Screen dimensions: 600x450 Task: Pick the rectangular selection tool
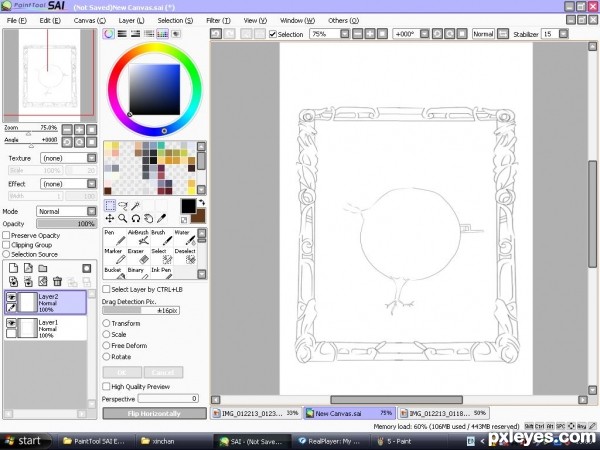point(110,205)
